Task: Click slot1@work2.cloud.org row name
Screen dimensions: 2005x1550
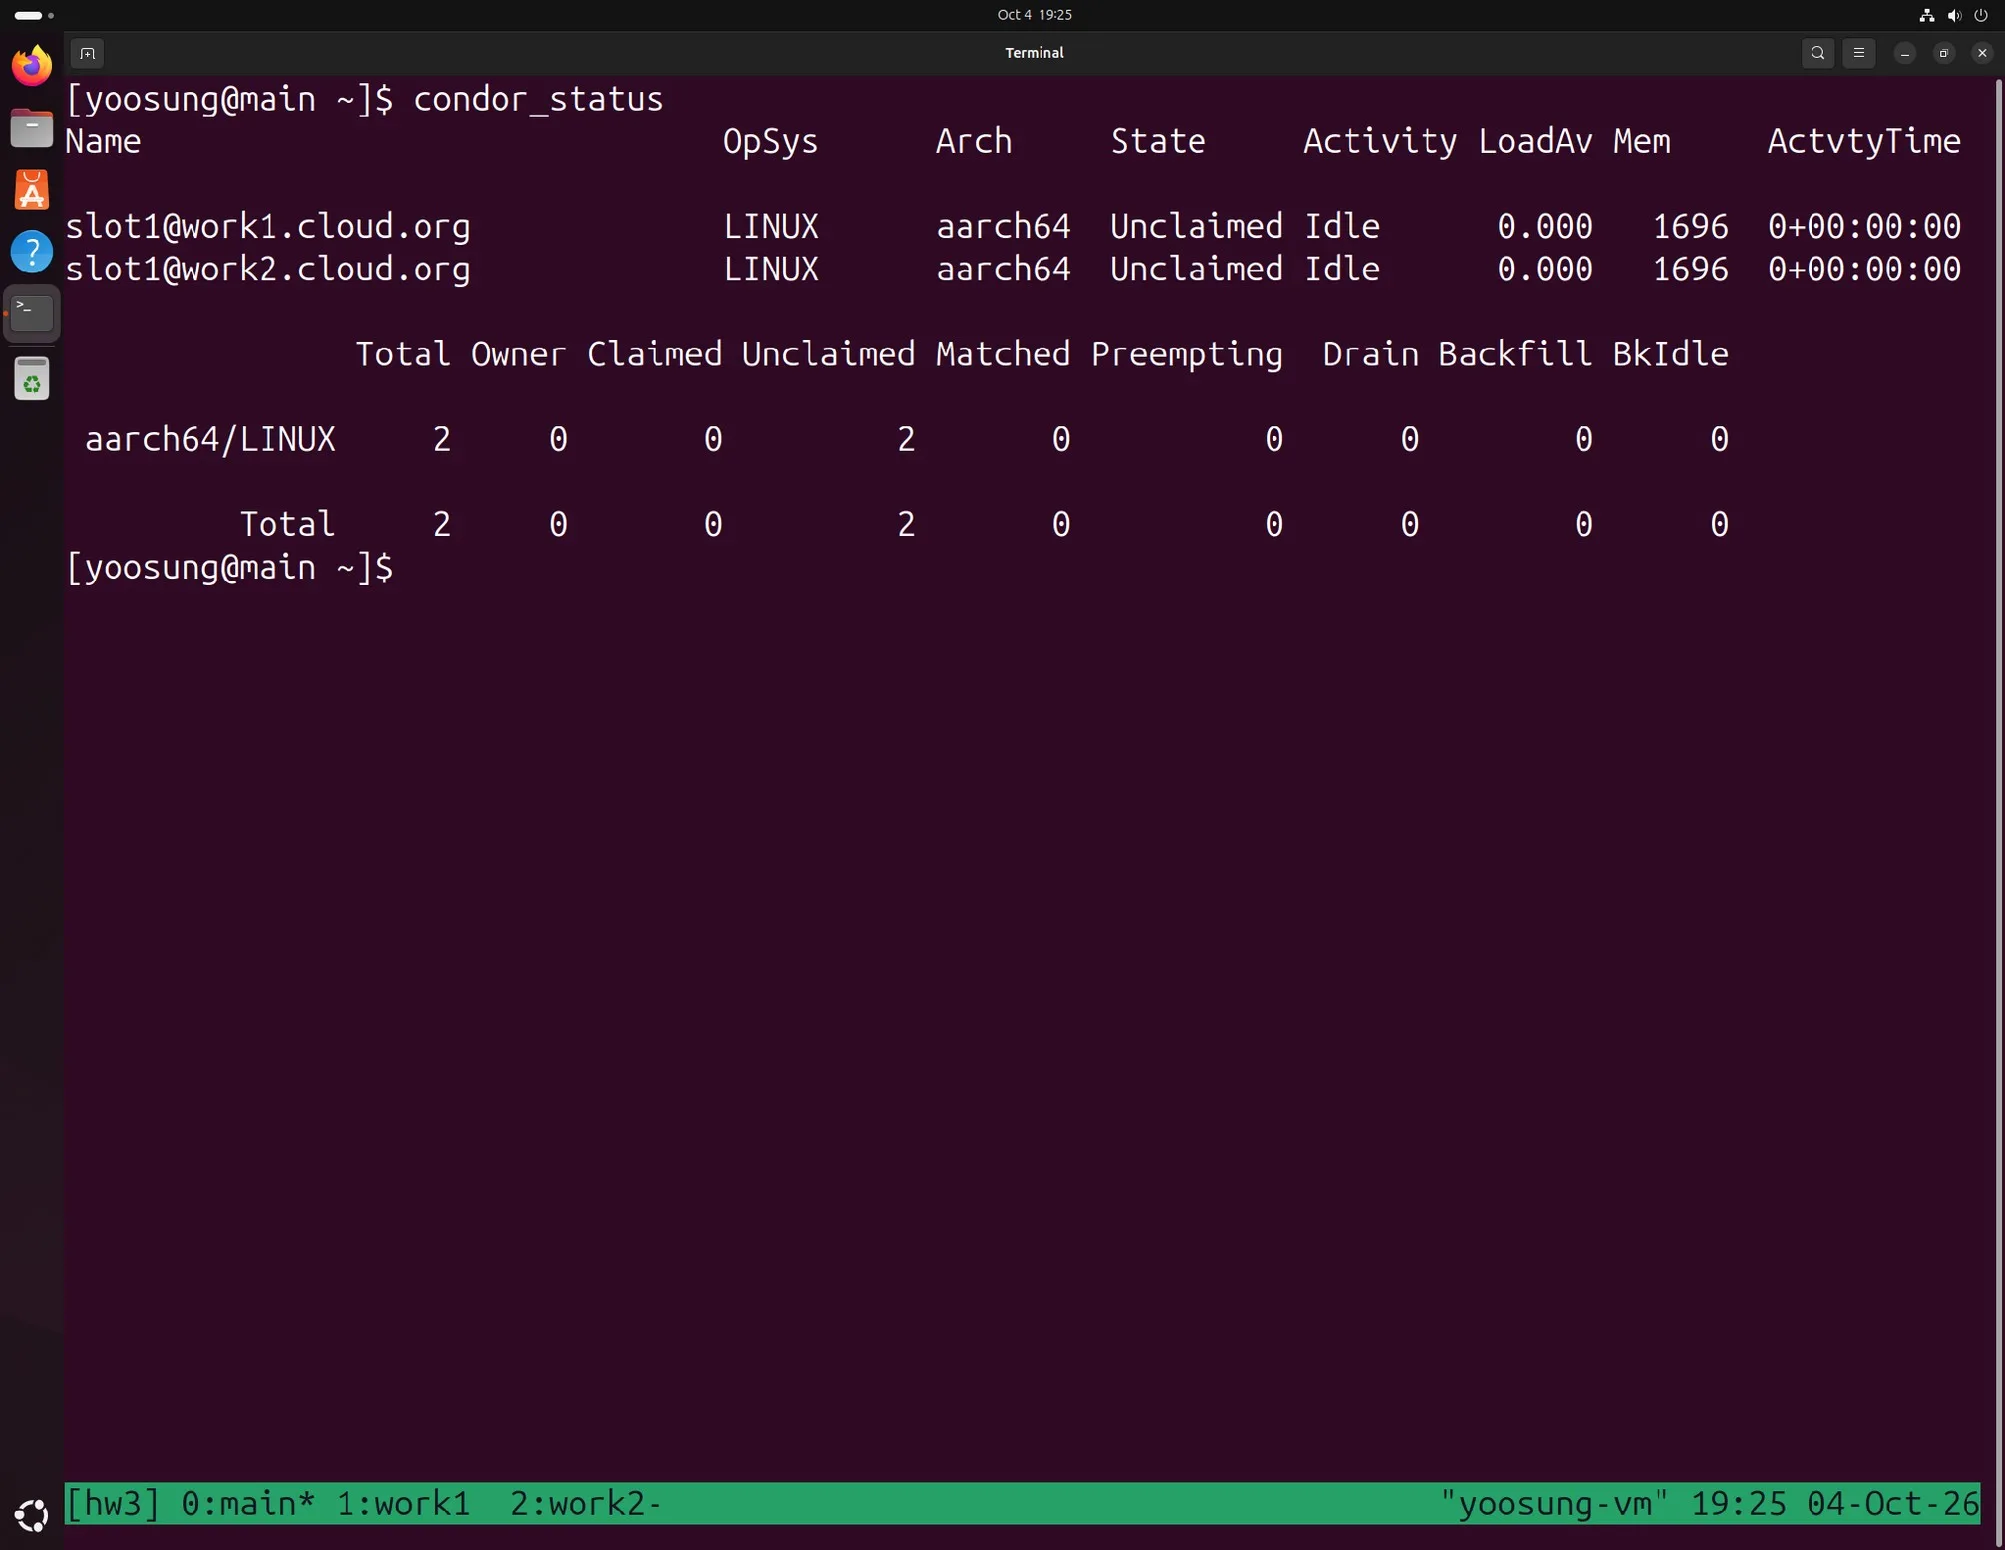Action: coord(268,270)
